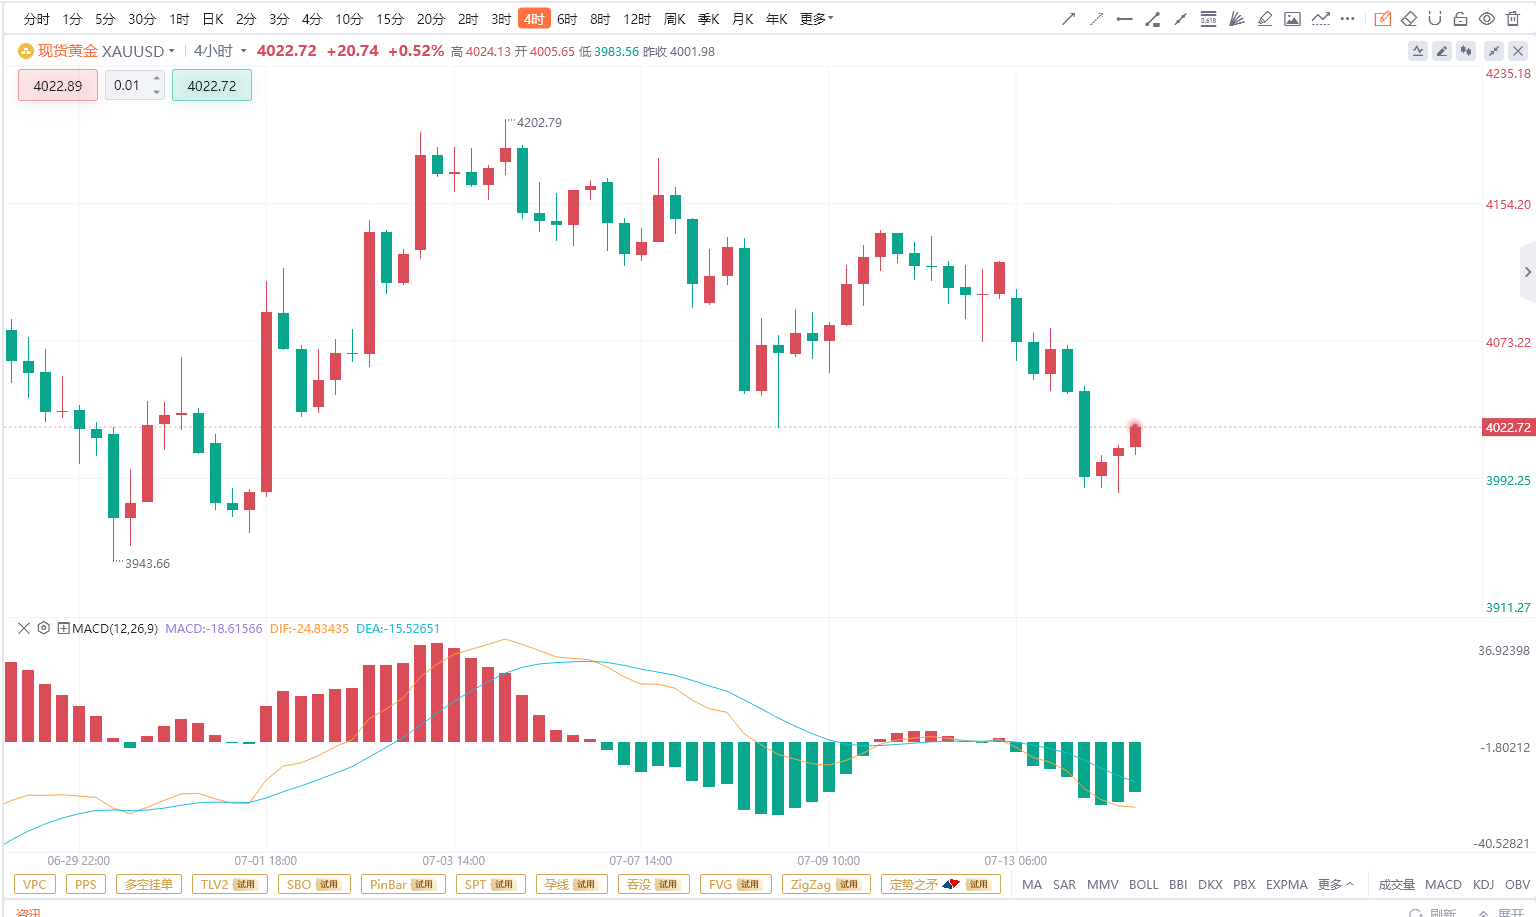Switch to the 12时 timeframe

637,19
